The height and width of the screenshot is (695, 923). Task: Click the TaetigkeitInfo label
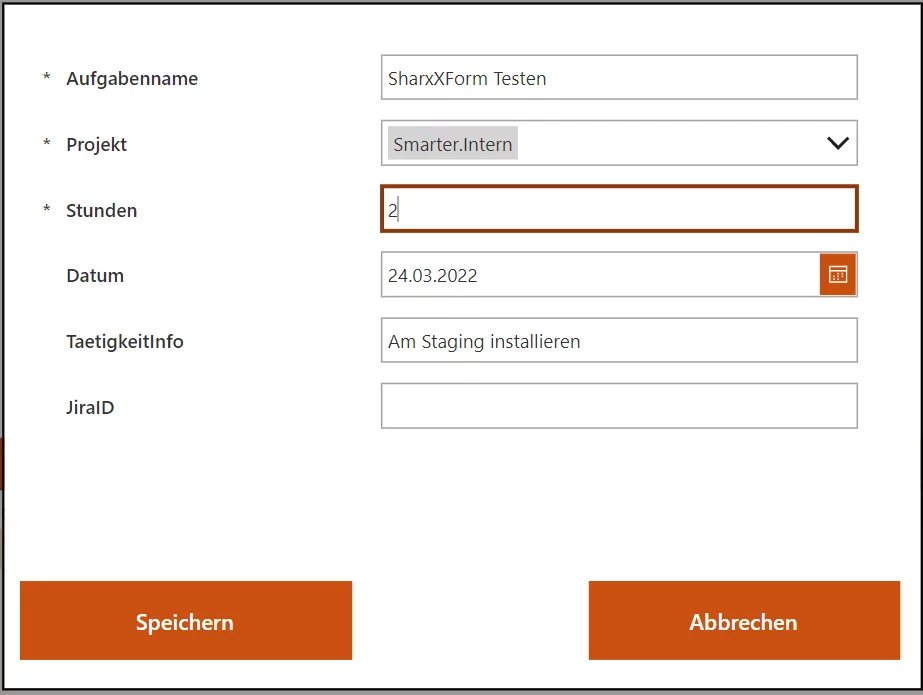click(x=125, y=341)
